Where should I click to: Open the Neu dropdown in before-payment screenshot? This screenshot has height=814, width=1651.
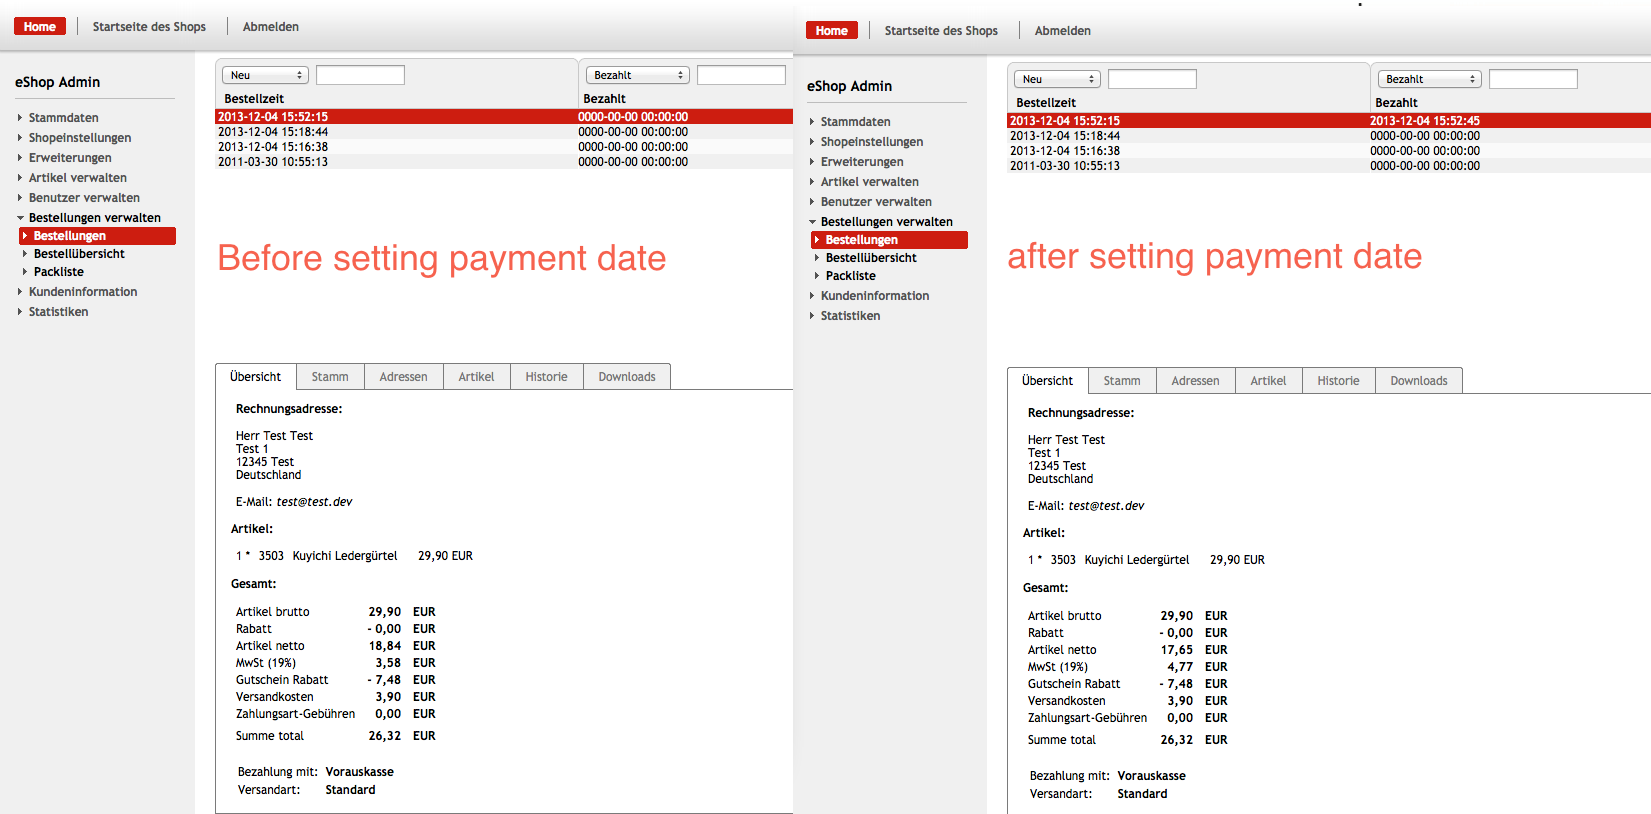[265, 75]
